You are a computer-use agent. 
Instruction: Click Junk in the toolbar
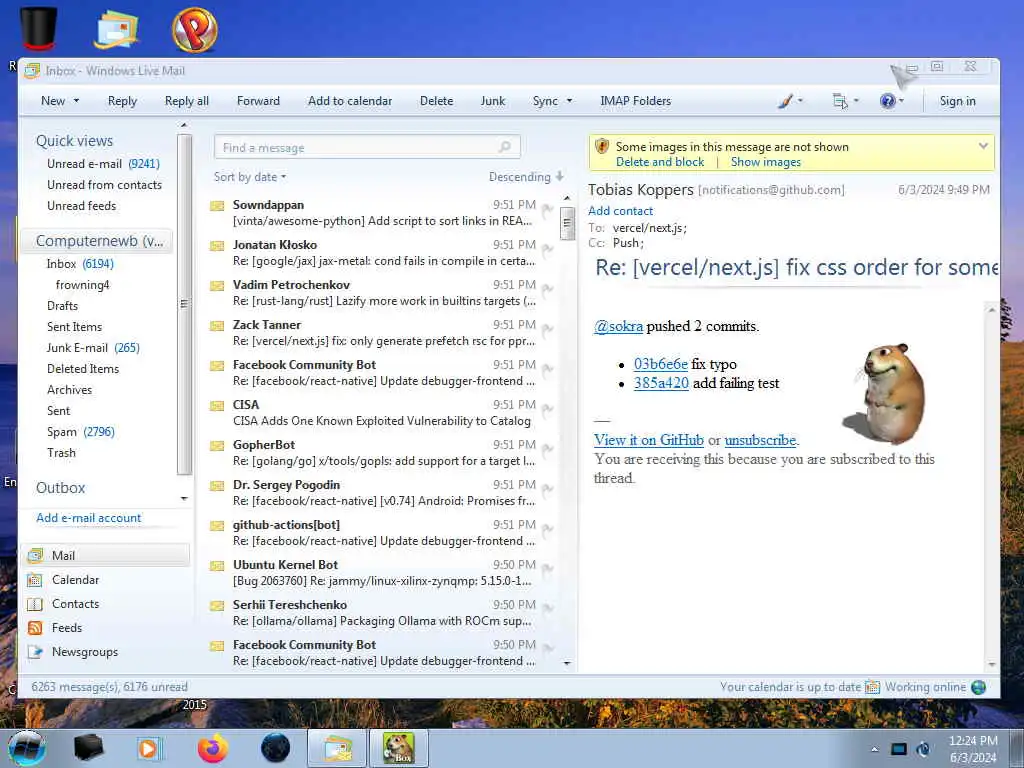[492, 101]
